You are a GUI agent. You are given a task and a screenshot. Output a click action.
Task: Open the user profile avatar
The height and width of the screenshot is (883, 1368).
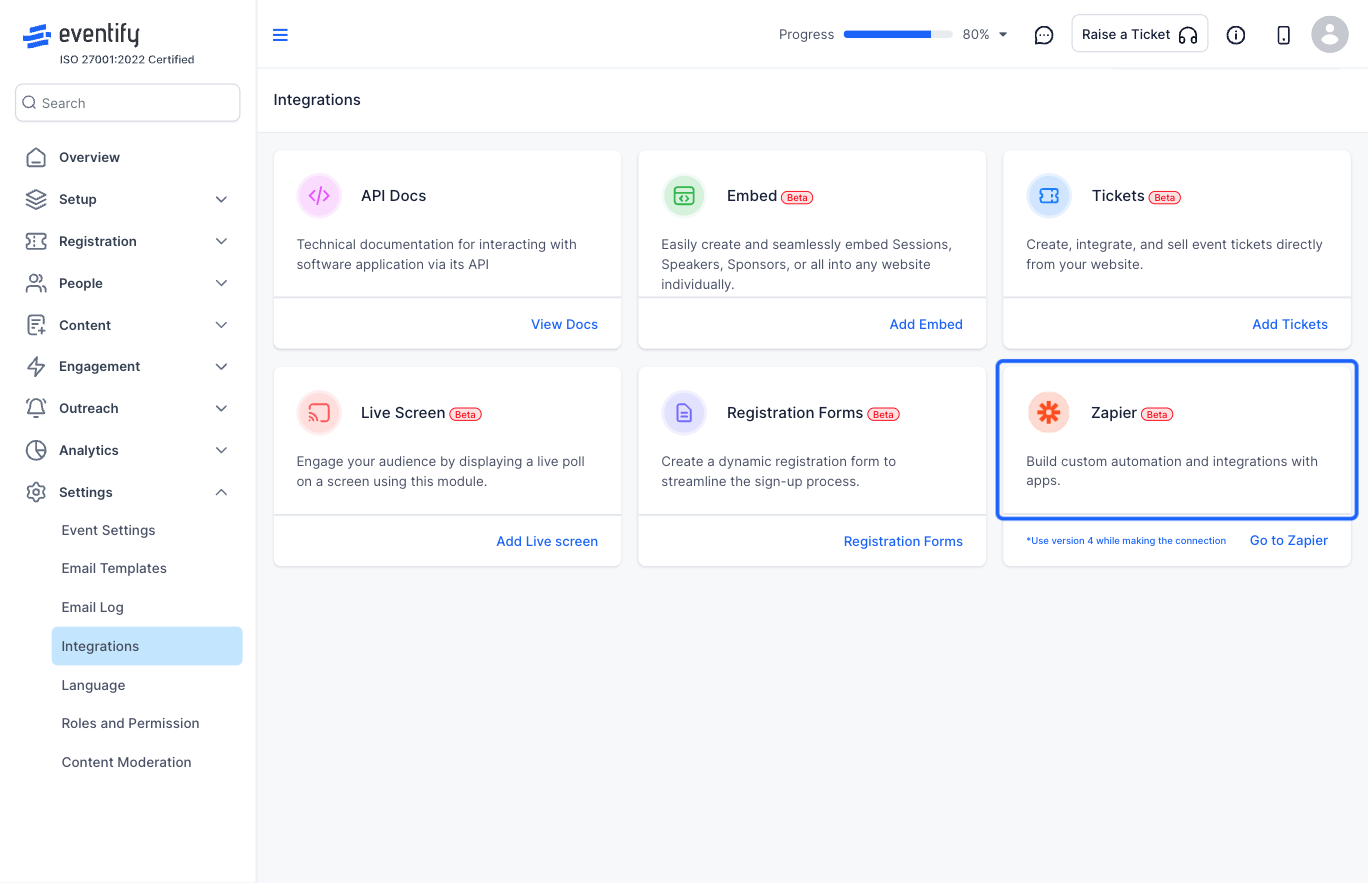pos(1330,35)
